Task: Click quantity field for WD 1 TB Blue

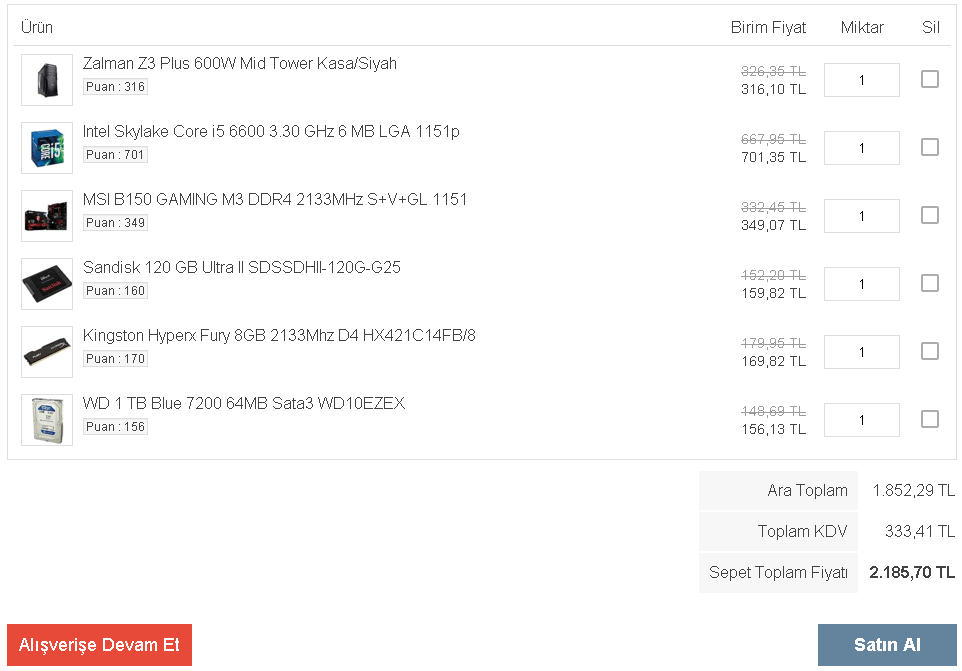Action: point(861,420)
